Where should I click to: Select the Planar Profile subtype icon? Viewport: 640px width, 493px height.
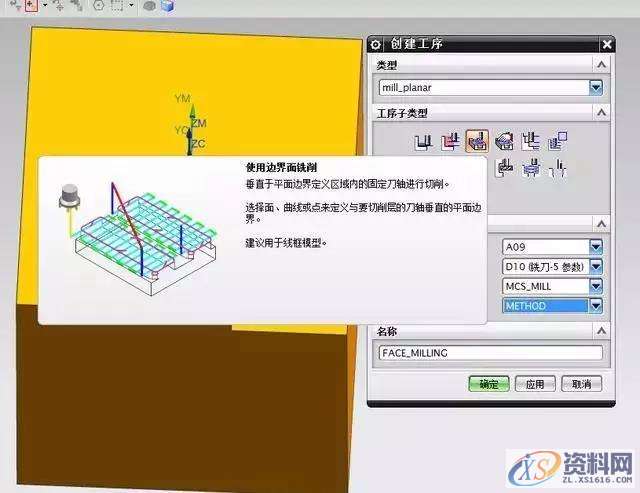(558, 142)
